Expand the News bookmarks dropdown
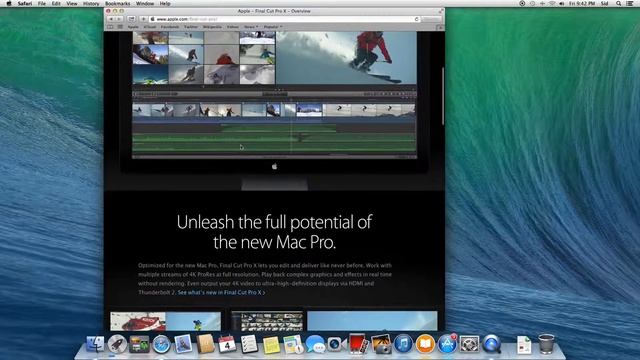The width and height of the screenshot is (640, 360). 251,27
